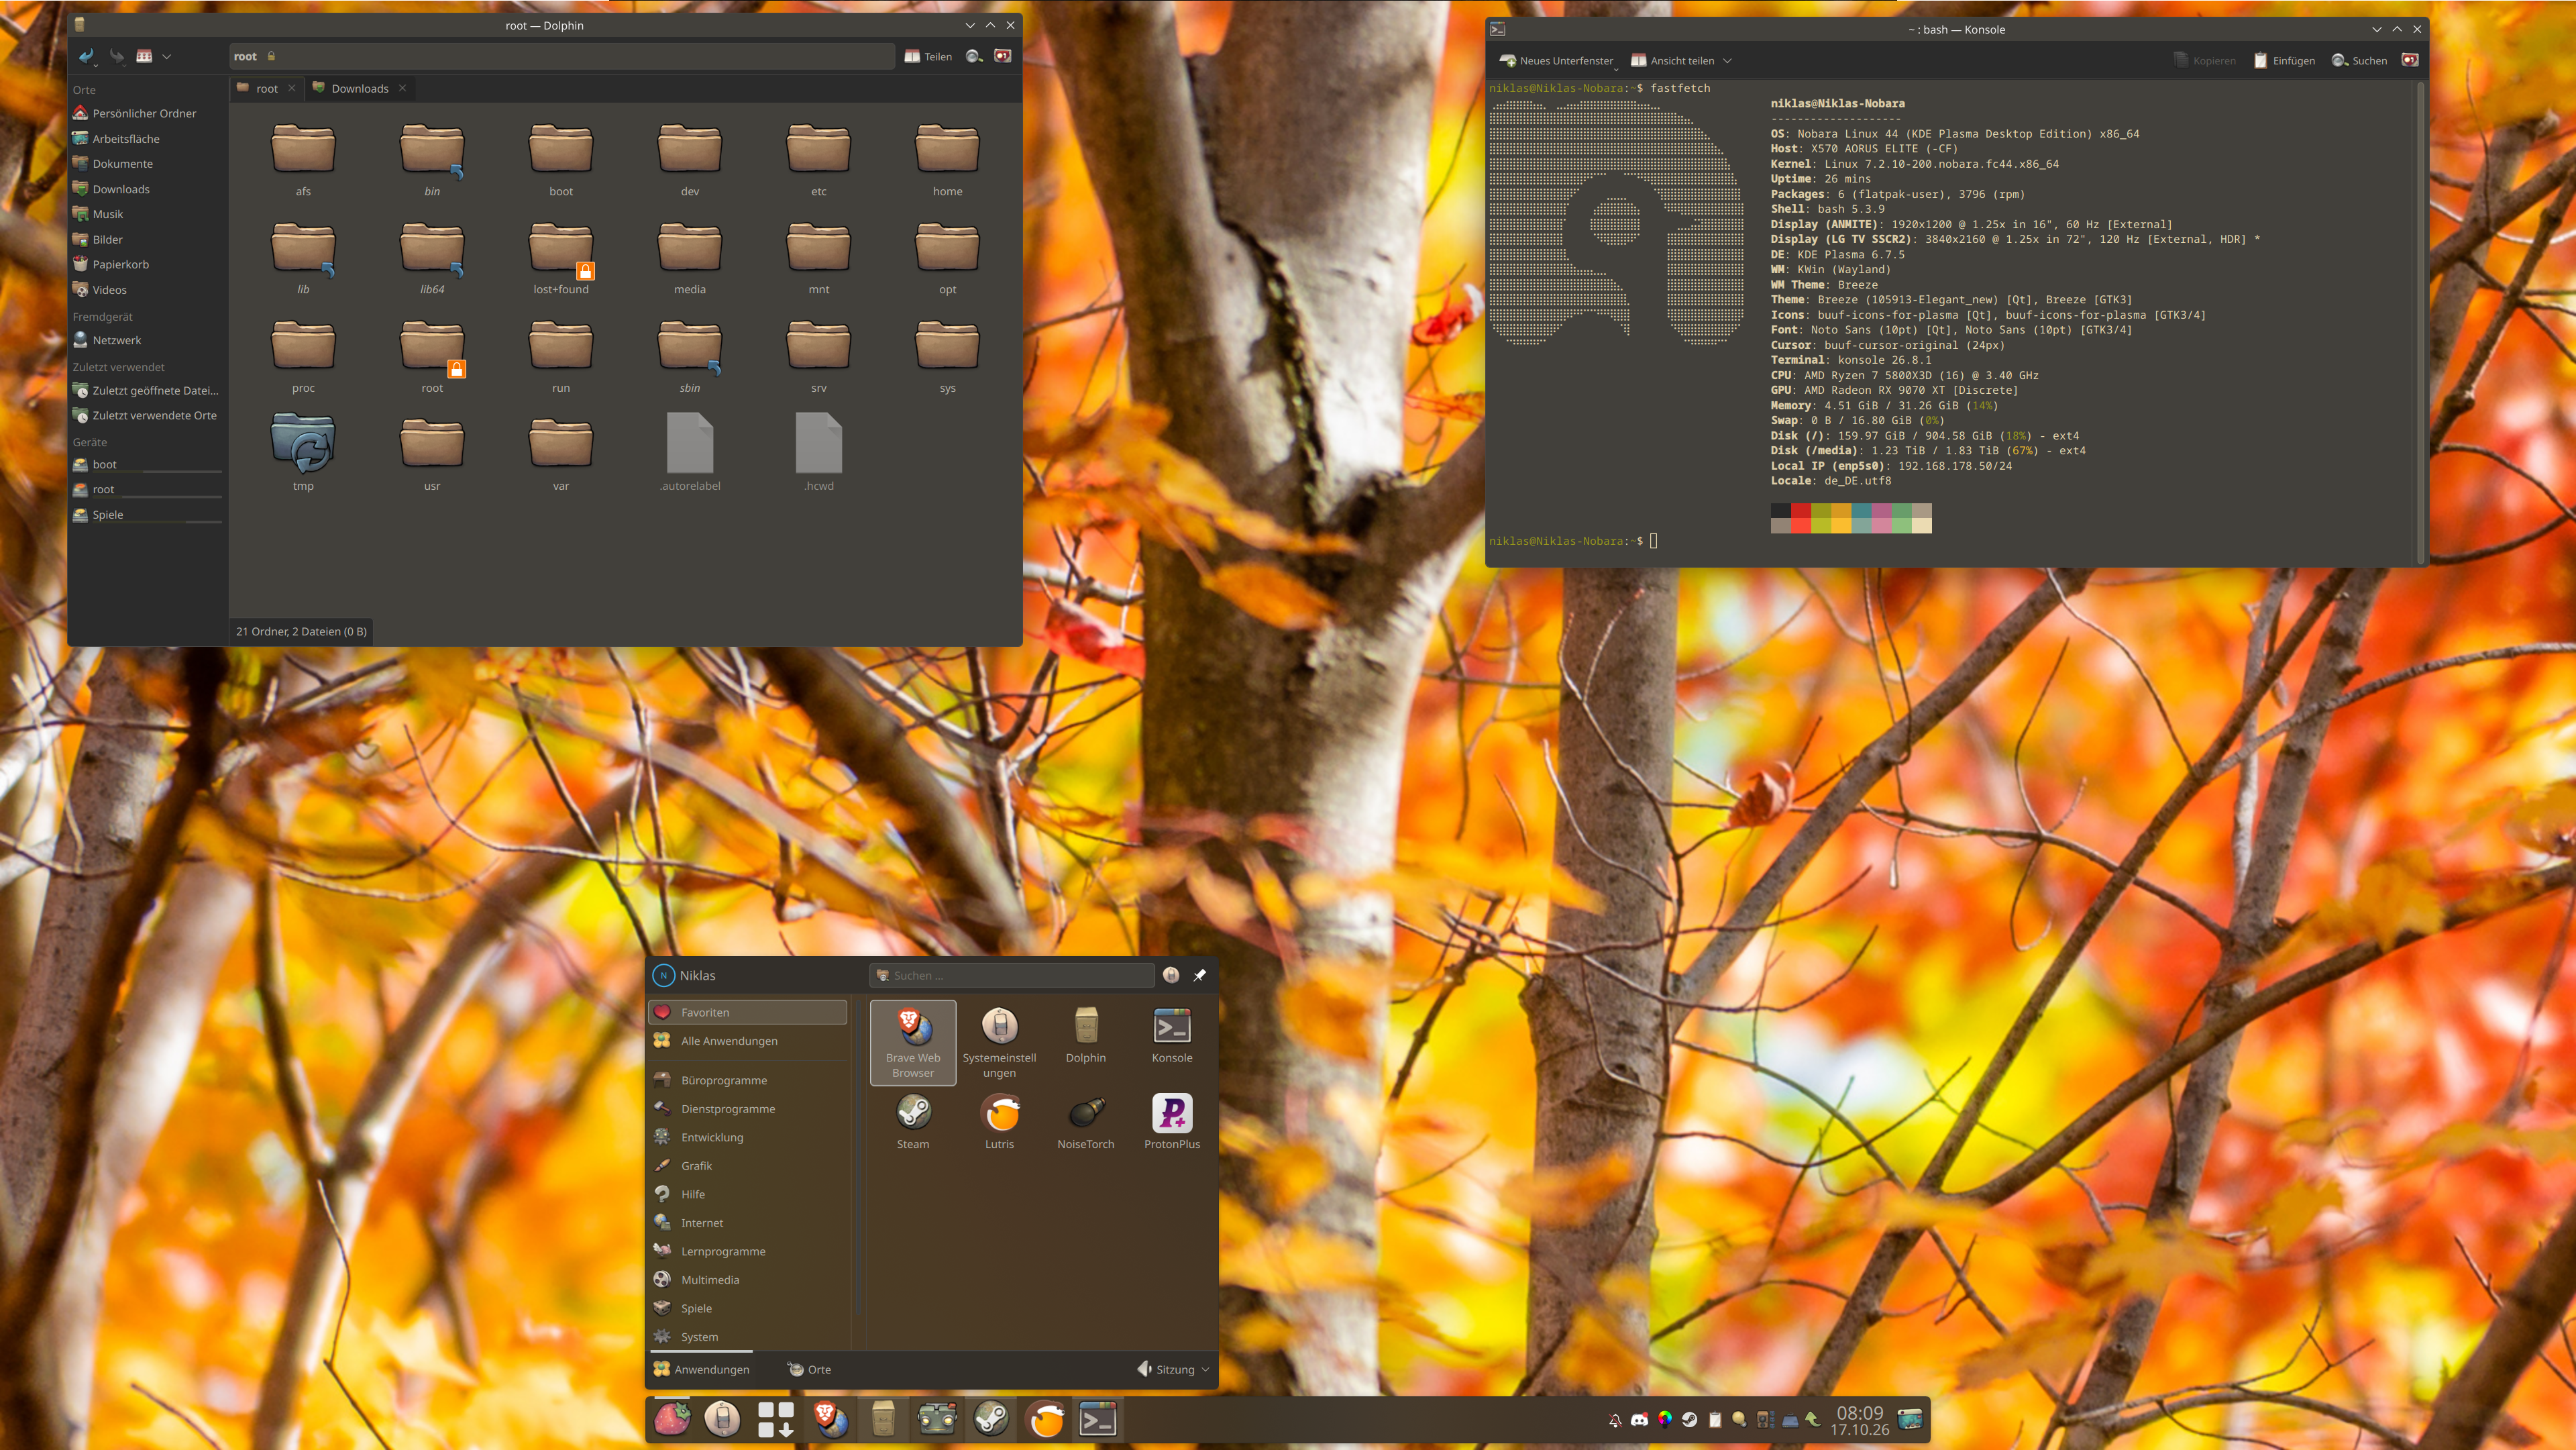Open Persönlicher Ordner in Dolphin sidebar
This screenshot has width=2576, height=1450.
coord(148,113)
